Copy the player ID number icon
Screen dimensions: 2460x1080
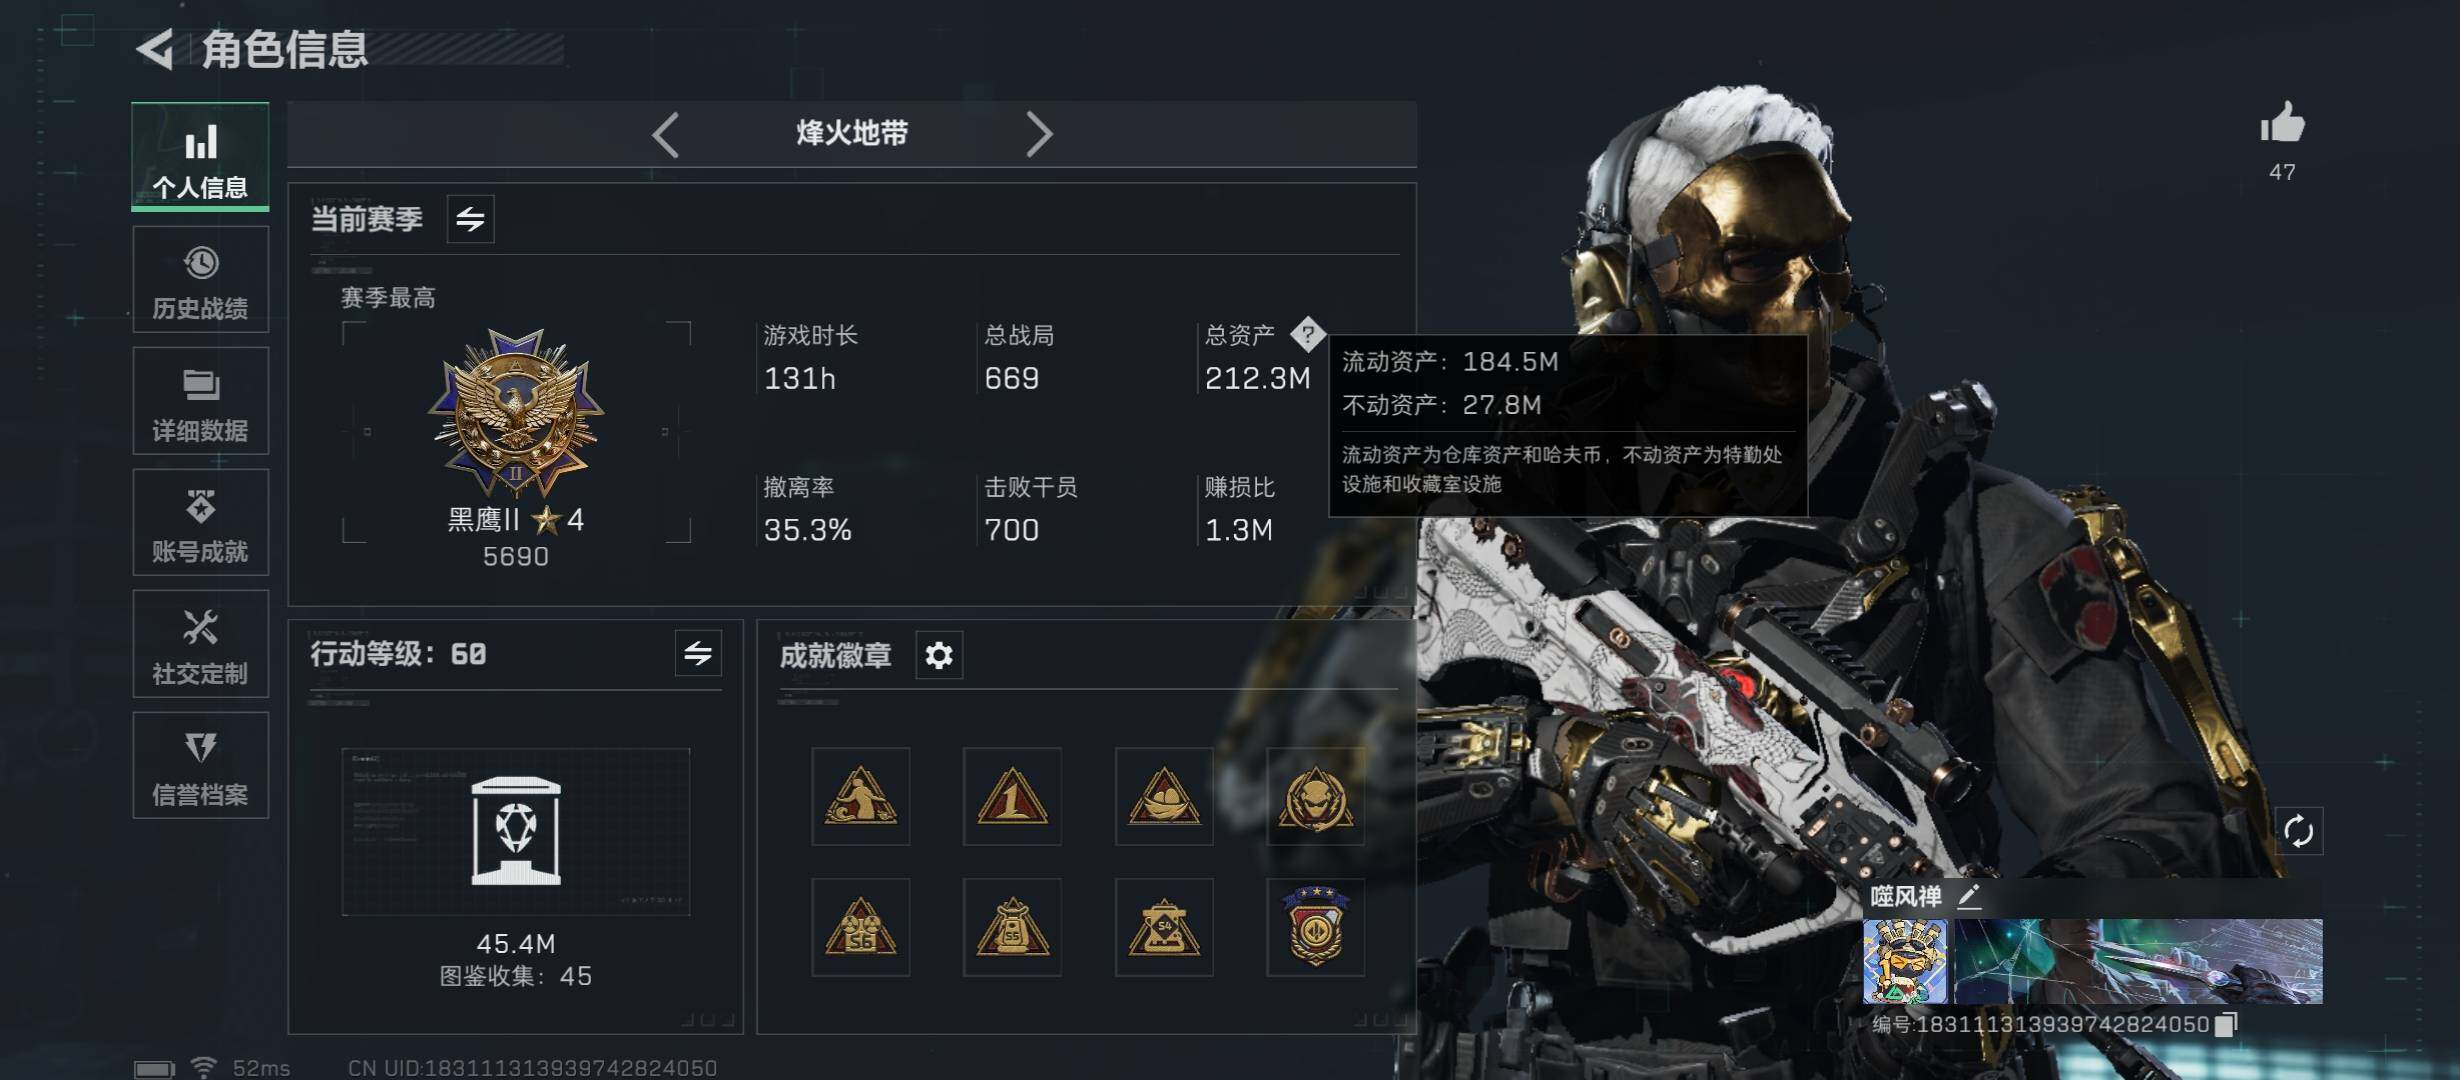pyautogui.click(x=2226, y=1024)
